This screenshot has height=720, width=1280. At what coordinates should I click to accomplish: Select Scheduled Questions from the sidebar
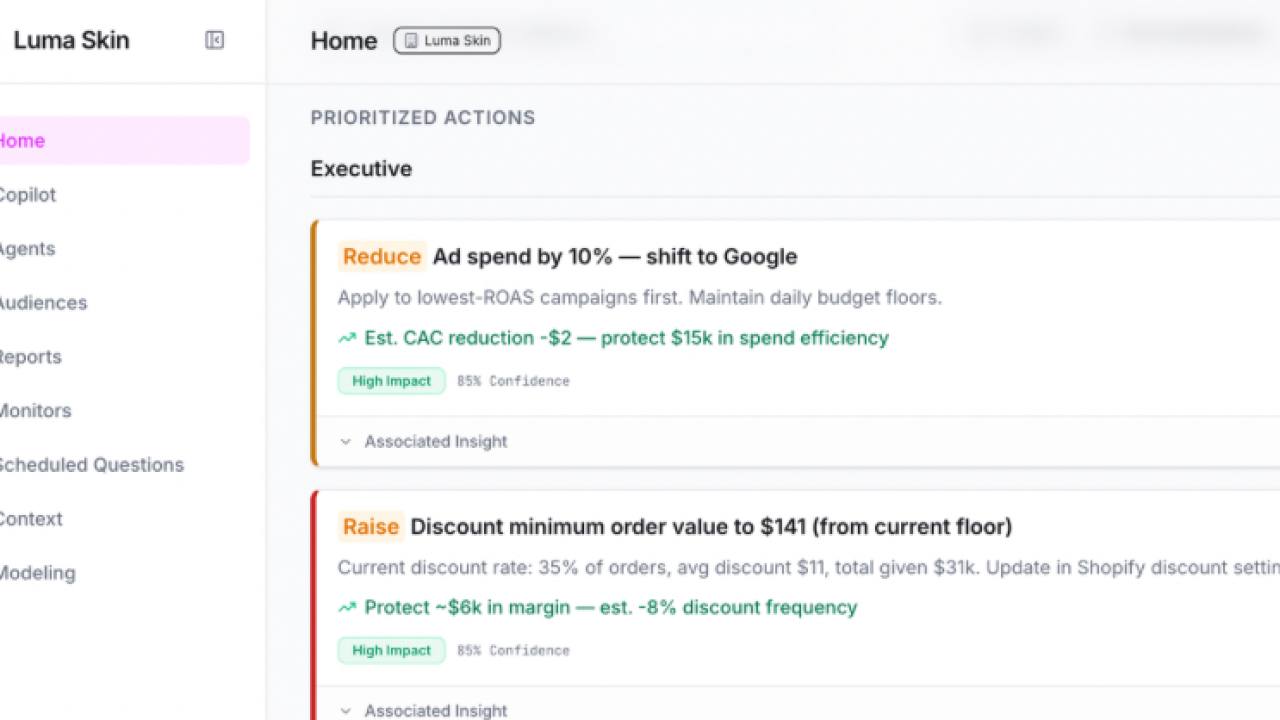[91, 465]
